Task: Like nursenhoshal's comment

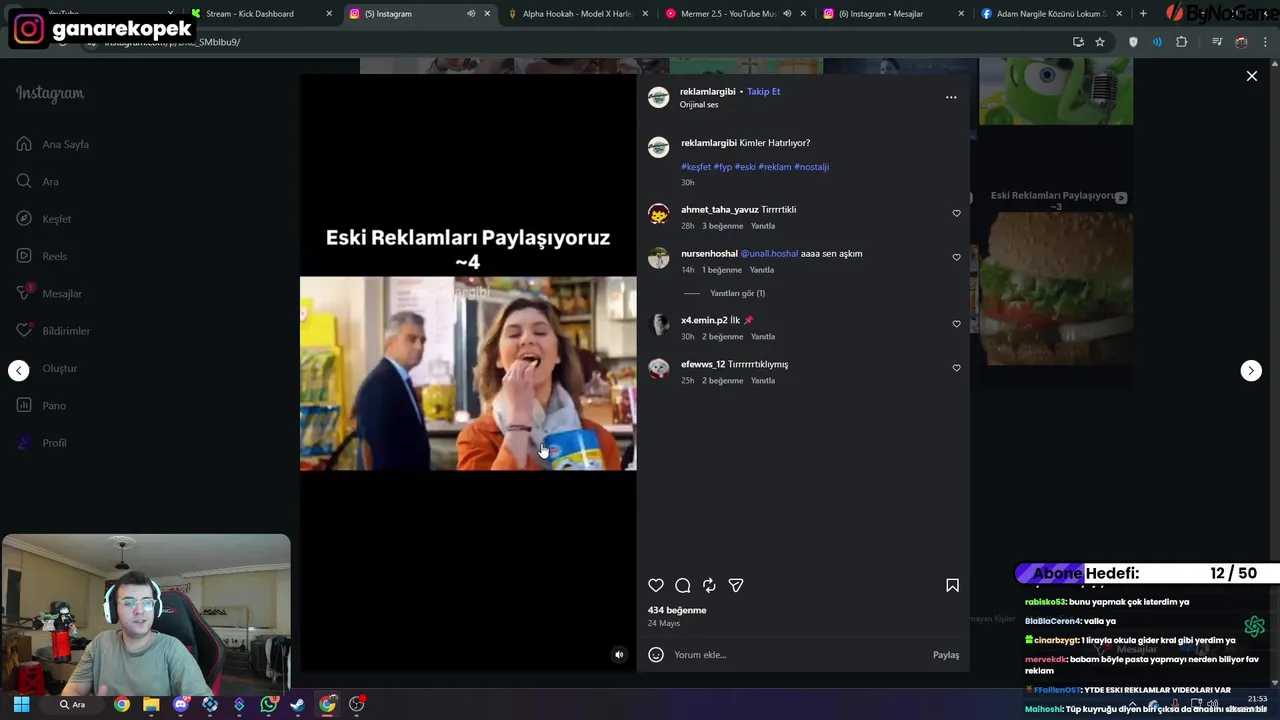Action: (x=956, y=257)
